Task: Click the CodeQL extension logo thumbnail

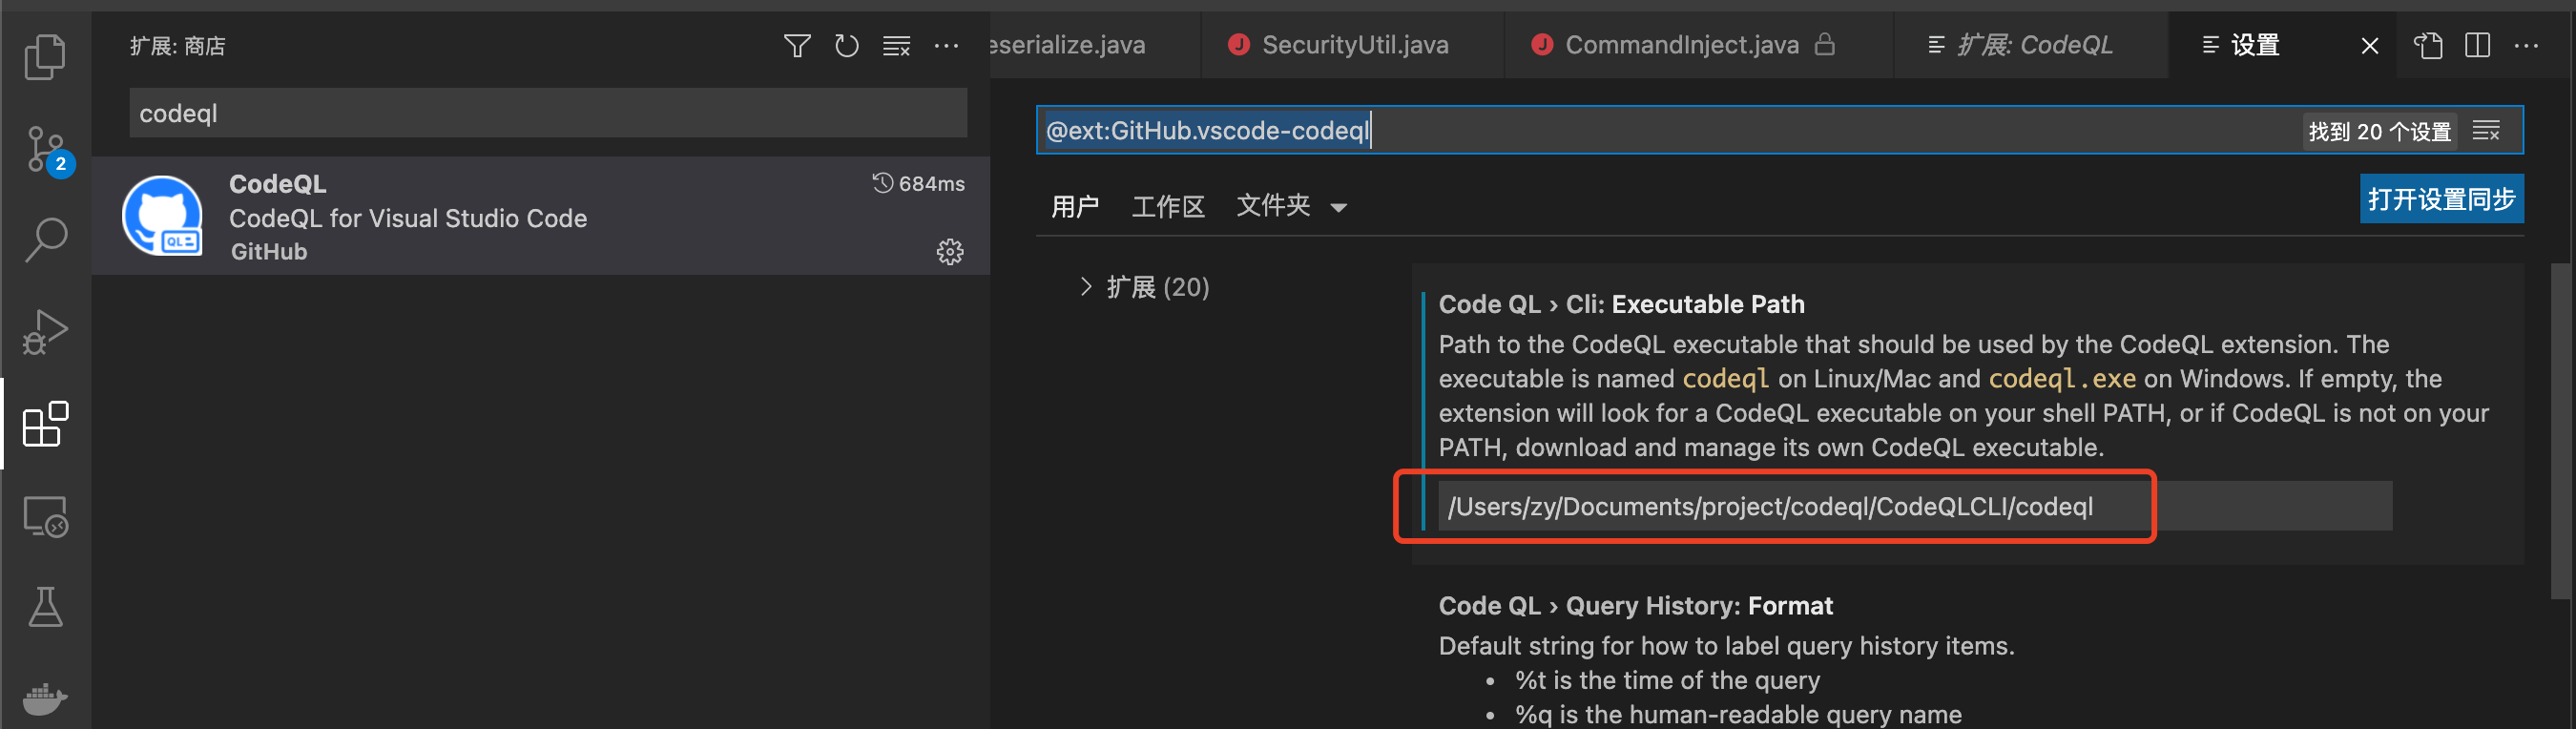Action: coord(162,215)
